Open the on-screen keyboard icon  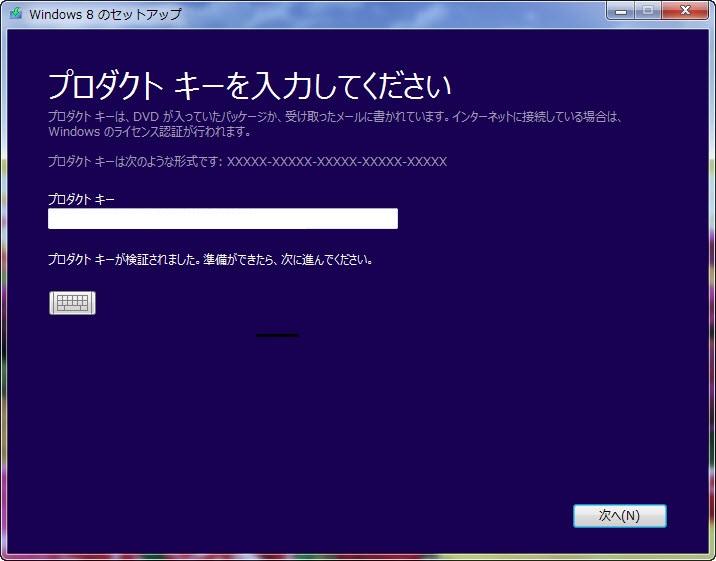coord(73,303)
